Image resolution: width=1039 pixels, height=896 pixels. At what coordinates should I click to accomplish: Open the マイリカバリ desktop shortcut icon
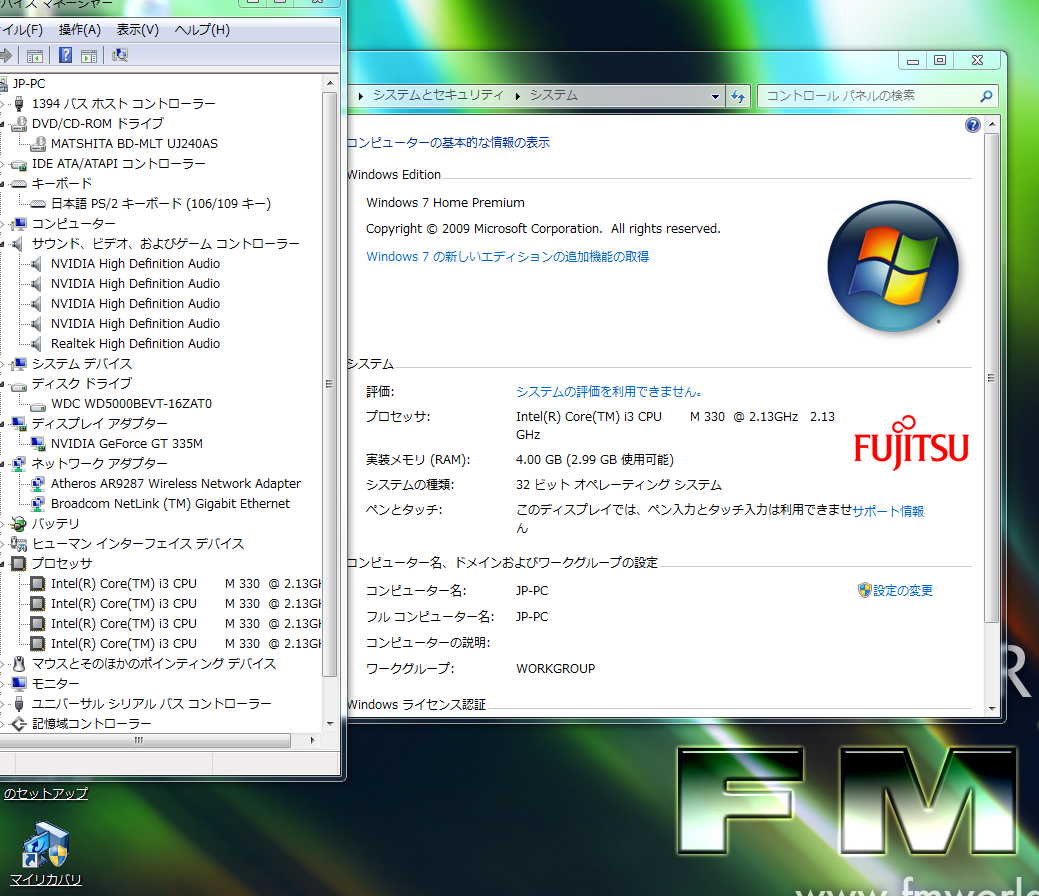click(46, 845)
